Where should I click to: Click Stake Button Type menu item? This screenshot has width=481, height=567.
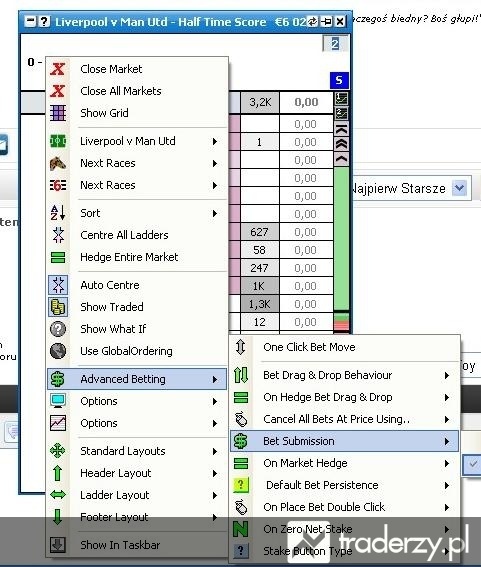click(344, 551)
